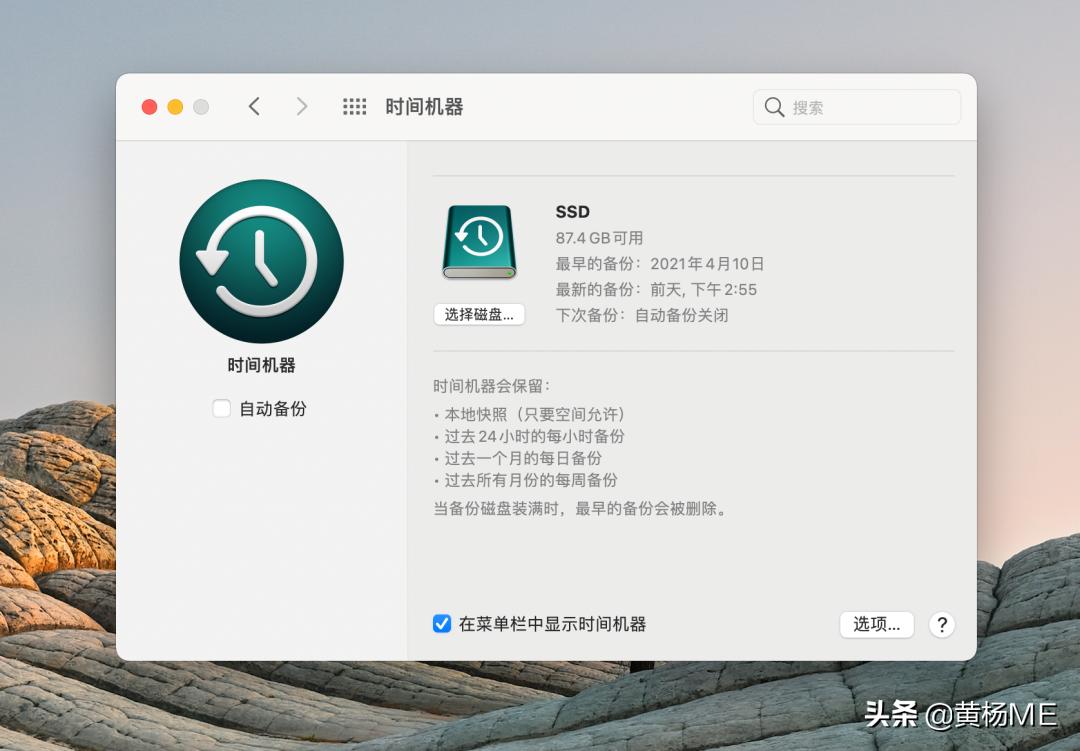This screenshot has height=751, width=1080.
Task: Minimize the window with the yellow traffic light
Action: coord(175,106)
